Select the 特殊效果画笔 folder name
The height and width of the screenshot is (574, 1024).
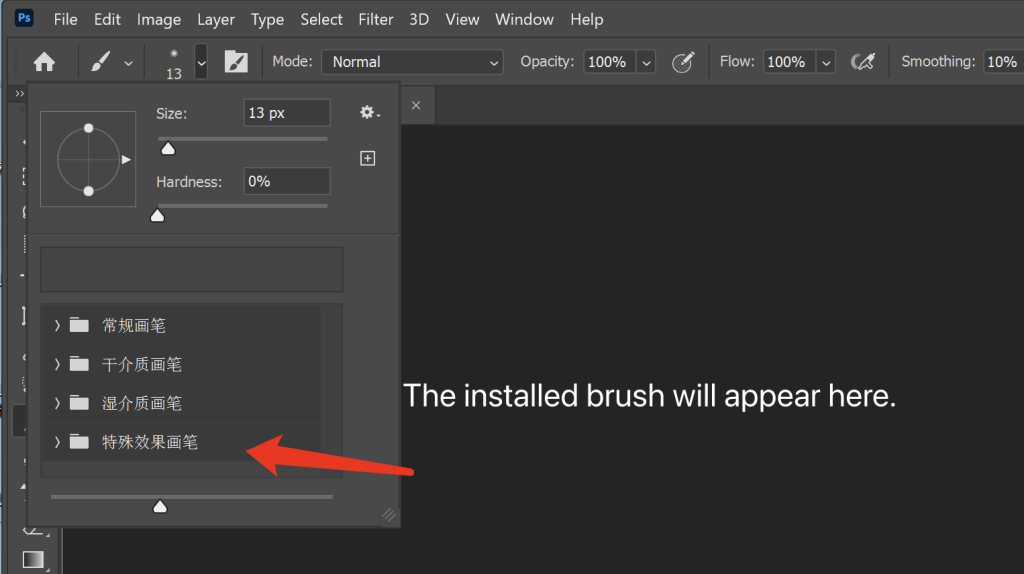click(150, 442)
